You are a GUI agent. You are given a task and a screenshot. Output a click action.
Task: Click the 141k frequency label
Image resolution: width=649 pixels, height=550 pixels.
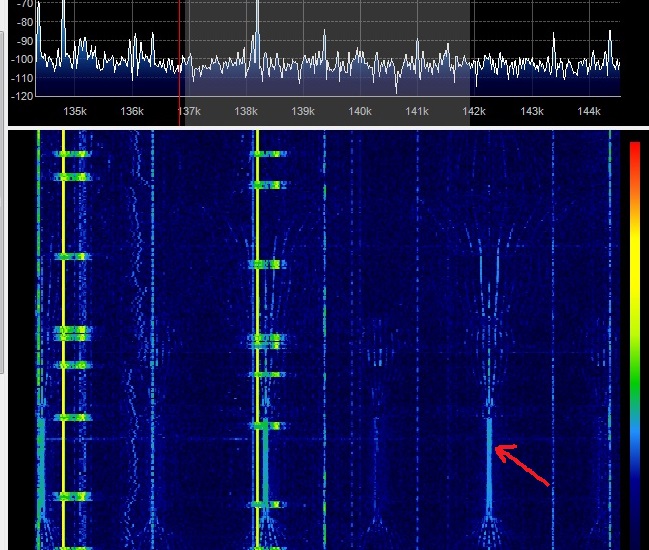coord(417,111)
